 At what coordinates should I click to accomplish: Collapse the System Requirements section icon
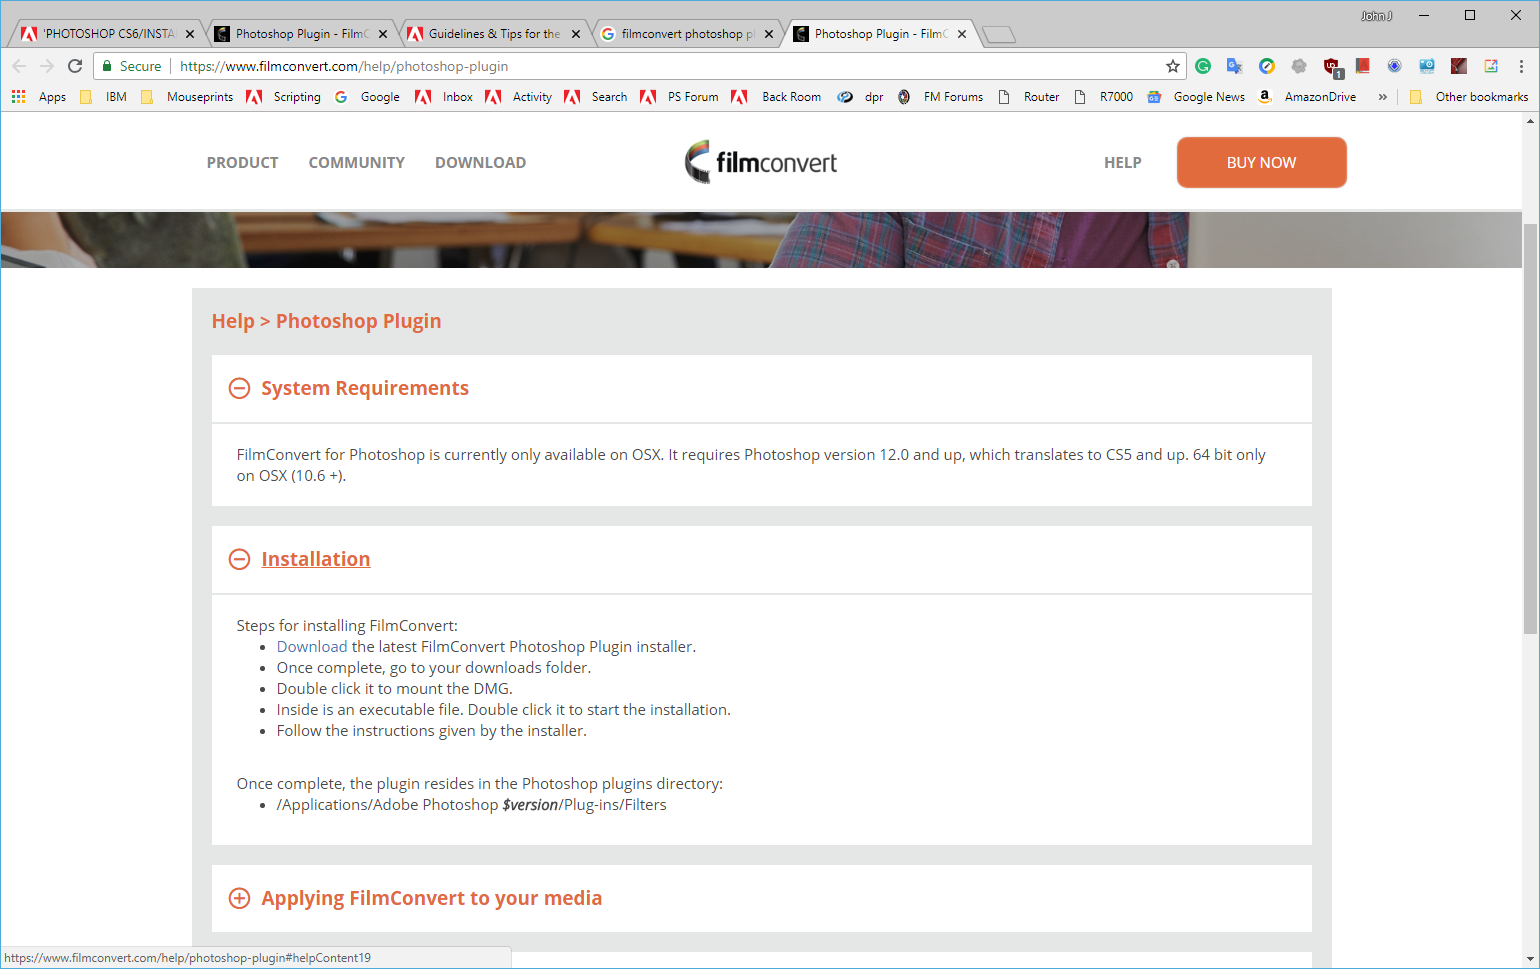tap(239, 388)
